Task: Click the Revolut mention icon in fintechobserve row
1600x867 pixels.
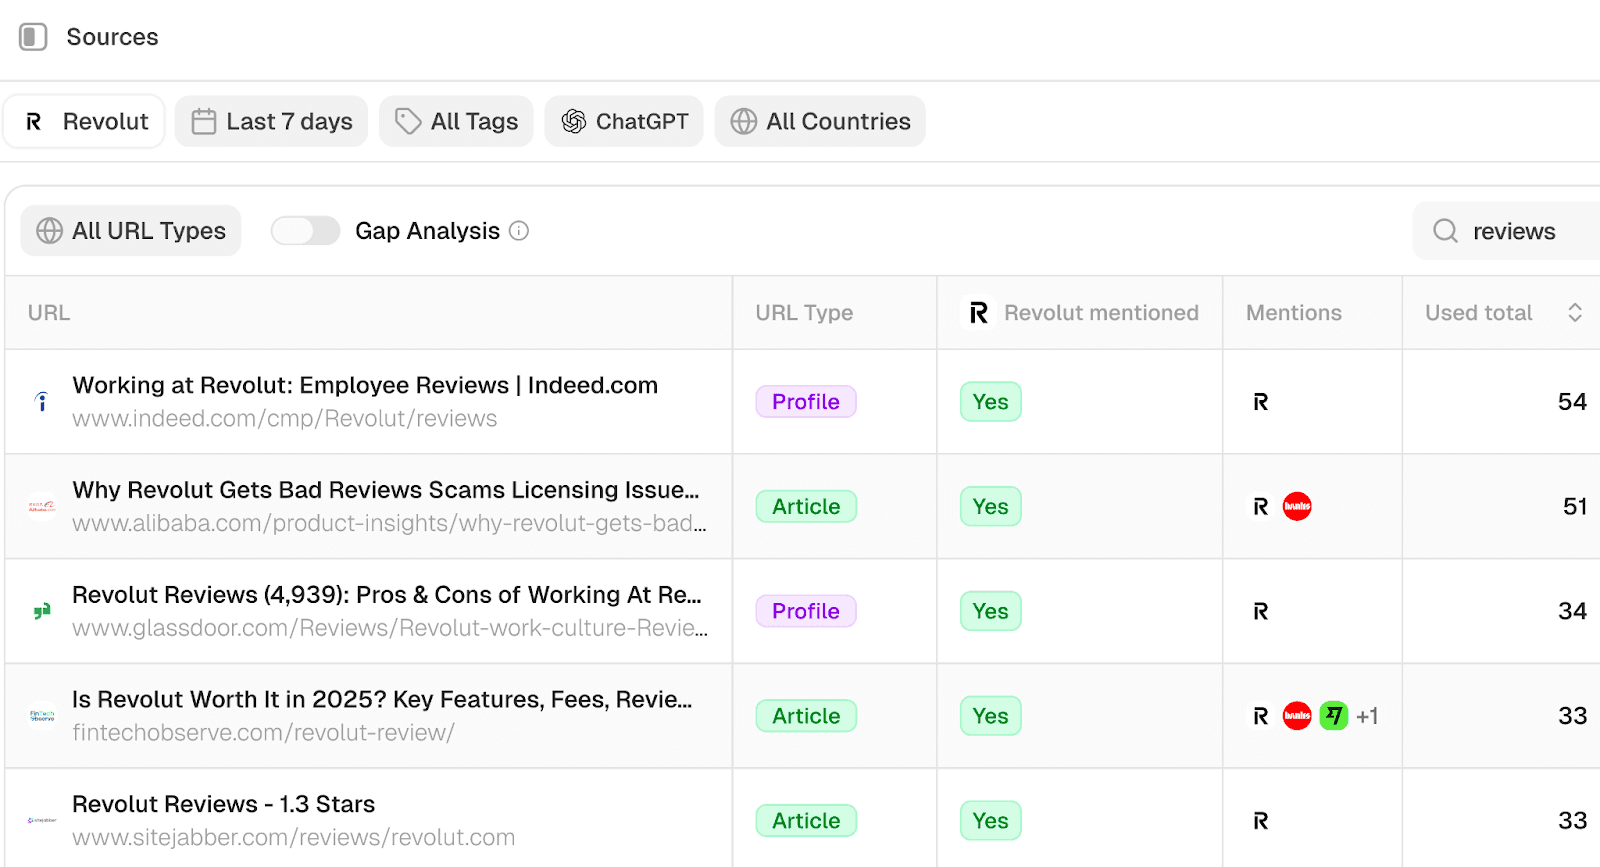Action: 1261,716
